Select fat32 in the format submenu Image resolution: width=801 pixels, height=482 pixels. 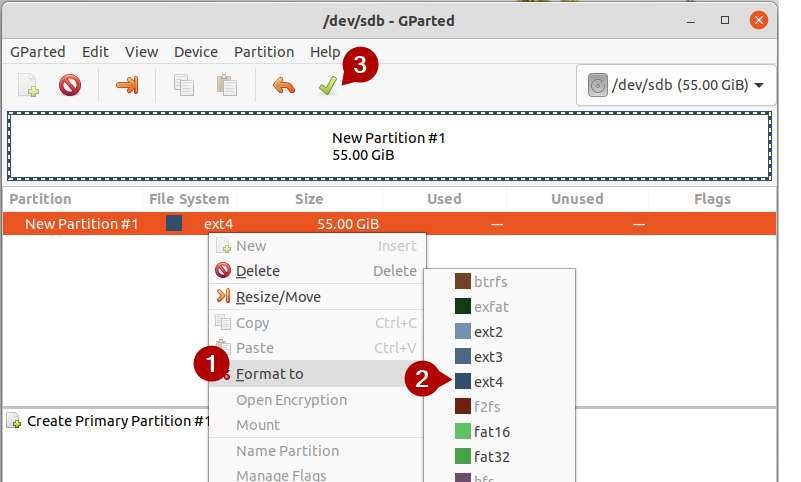click(x=500, y=456)
